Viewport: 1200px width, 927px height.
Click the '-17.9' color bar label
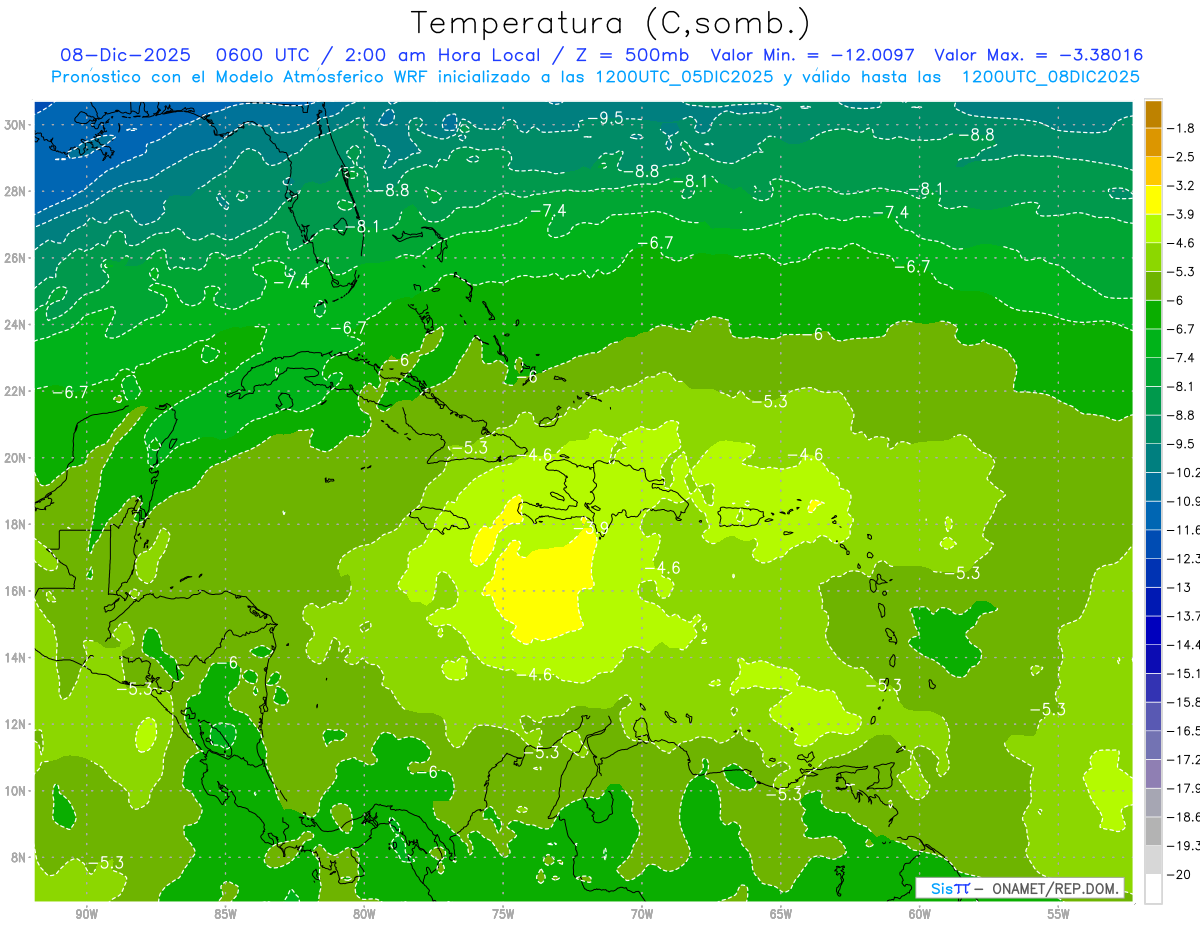pyautogui.click(x=1184, y=789)
